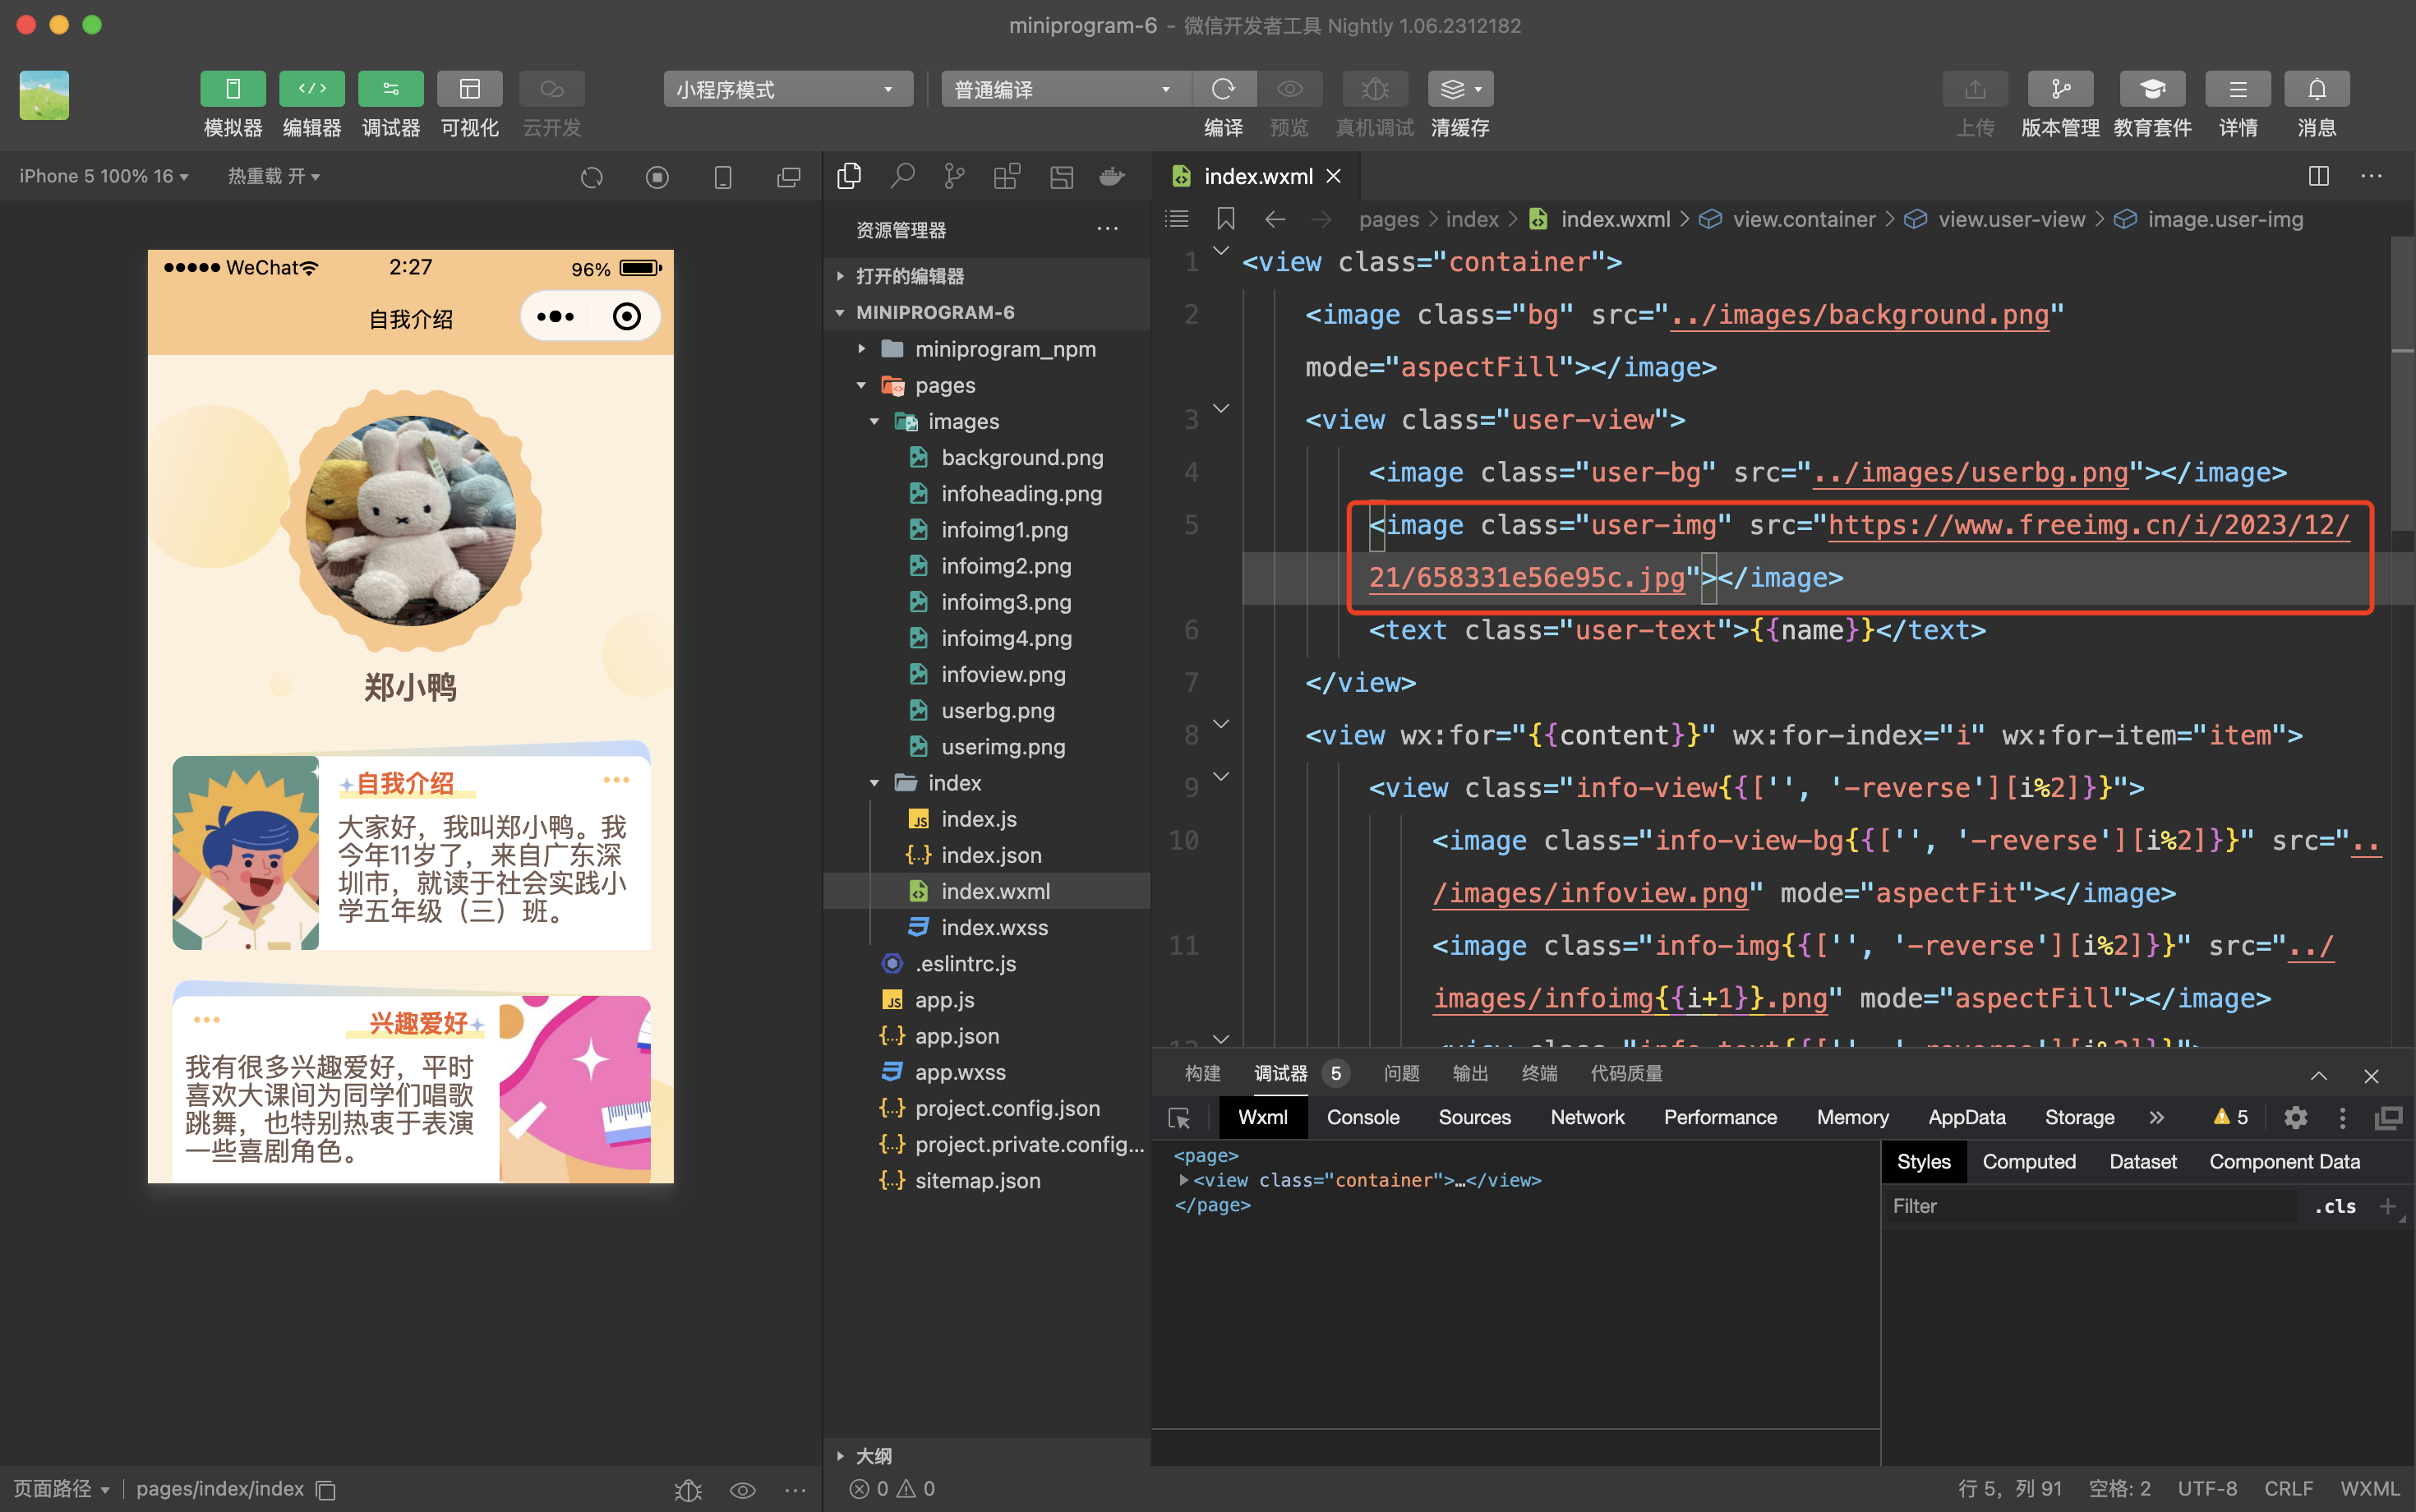Click element inspector arrow in debugger
Image resolution: width=2416 pixels, height=1512 pixels.
click(1180, 1118)
